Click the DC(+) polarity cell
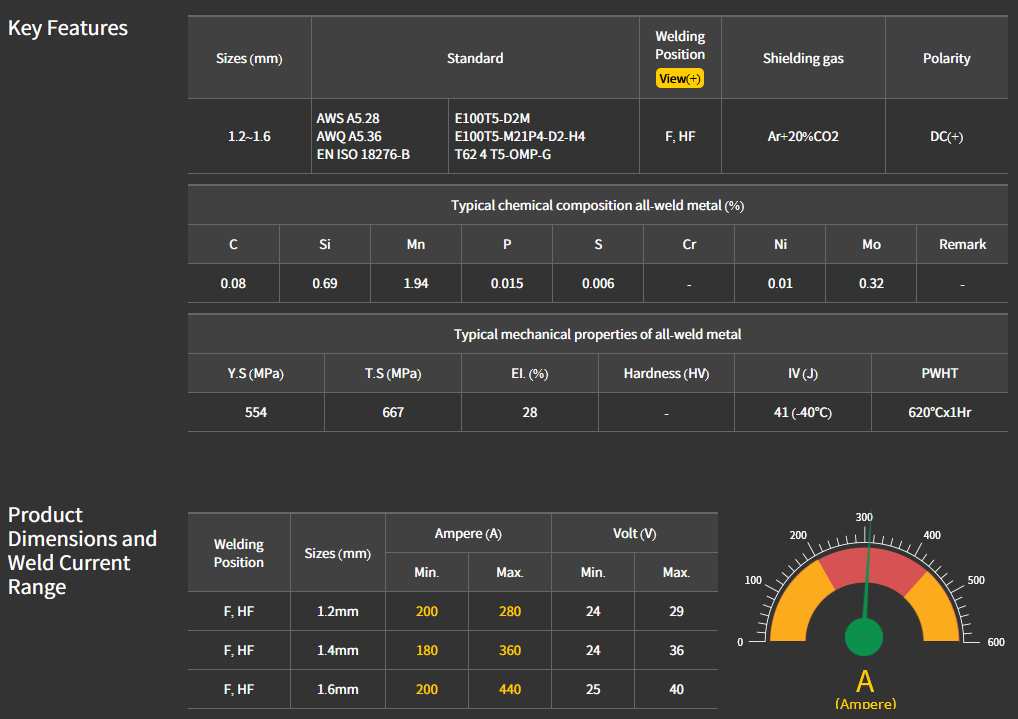Image resolution: width=1018 pixels, height=719 pixels. pyautogui.click(x=946, y=136)
